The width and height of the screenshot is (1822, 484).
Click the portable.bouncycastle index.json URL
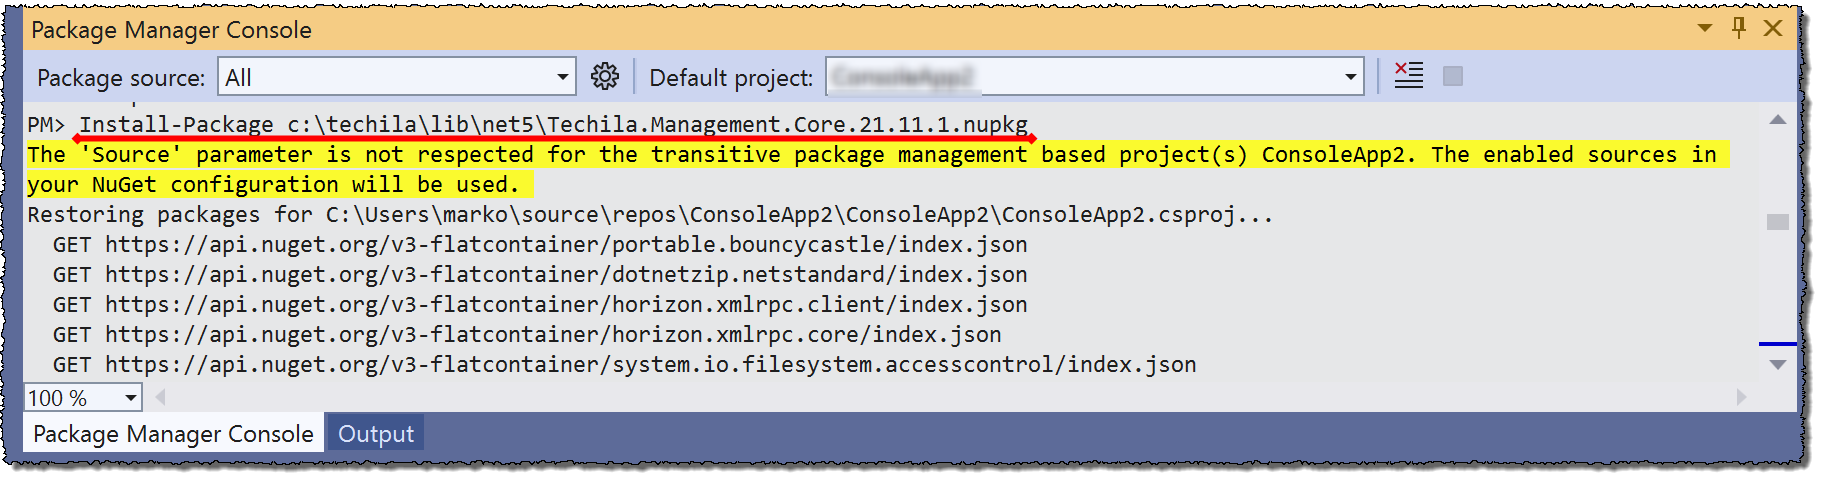point(566,245)
